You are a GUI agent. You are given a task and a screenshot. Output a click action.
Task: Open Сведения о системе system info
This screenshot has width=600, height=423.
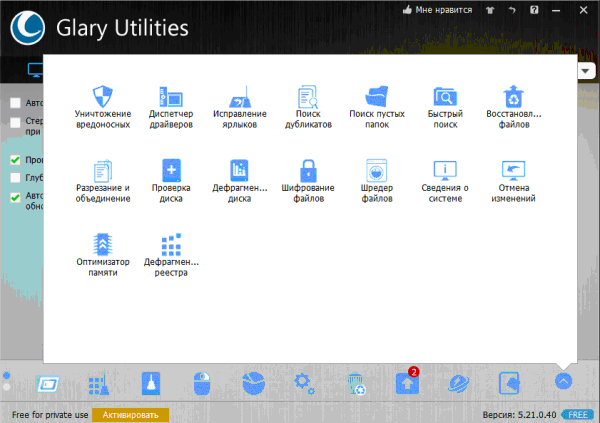click(x=444, y=178)
